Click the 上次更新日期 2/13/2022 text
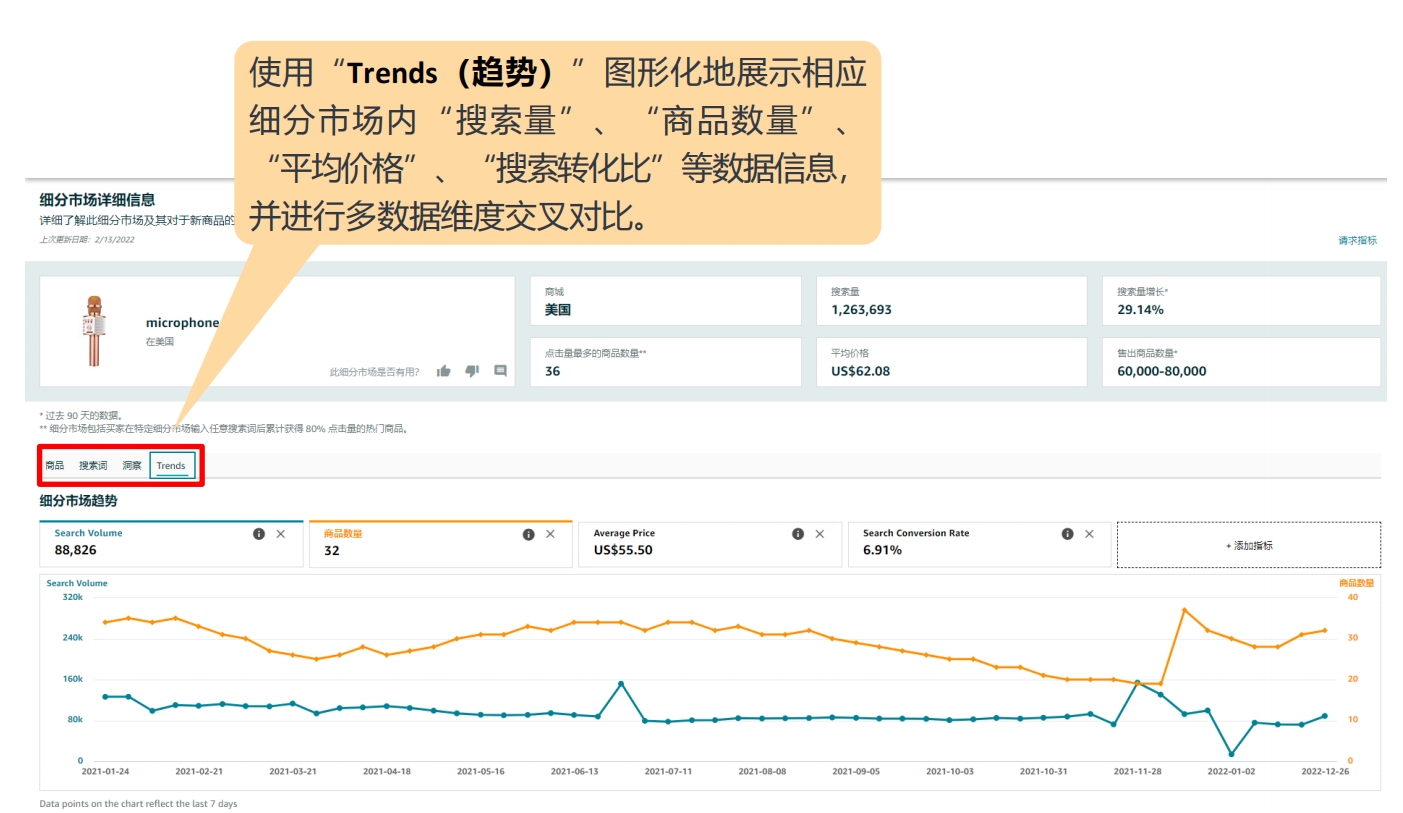The height and width of the screenshot is (813, 1403). click(x=87, y=239)
